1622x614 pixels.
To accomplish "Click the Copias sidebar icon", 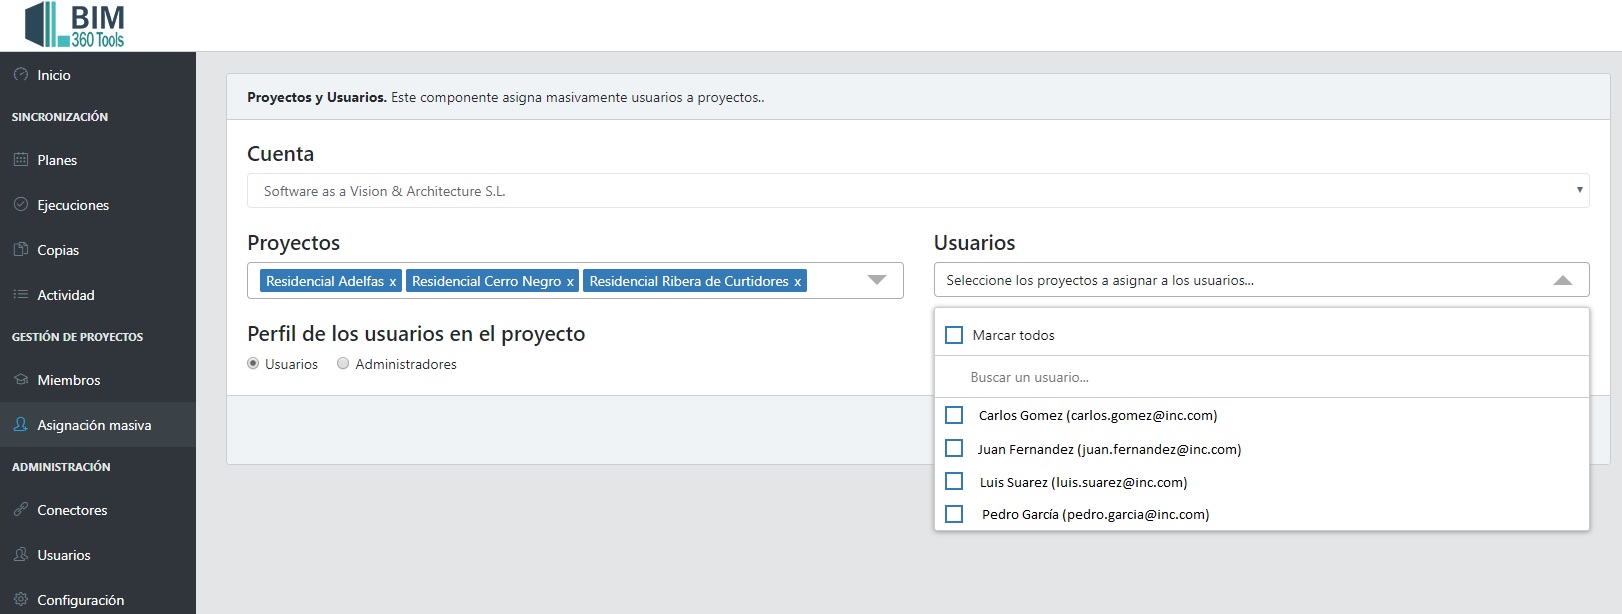I will tap(21, 250).
